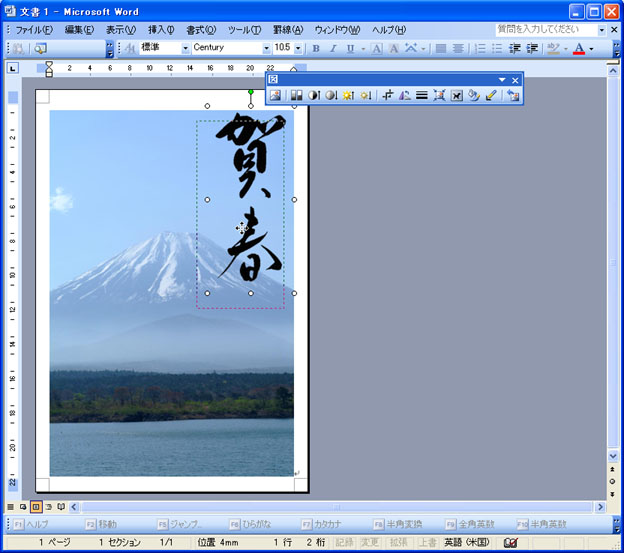Open the Line Style picker icon
The height and width of the screenshot is (553, 624).
coord(421,96)
